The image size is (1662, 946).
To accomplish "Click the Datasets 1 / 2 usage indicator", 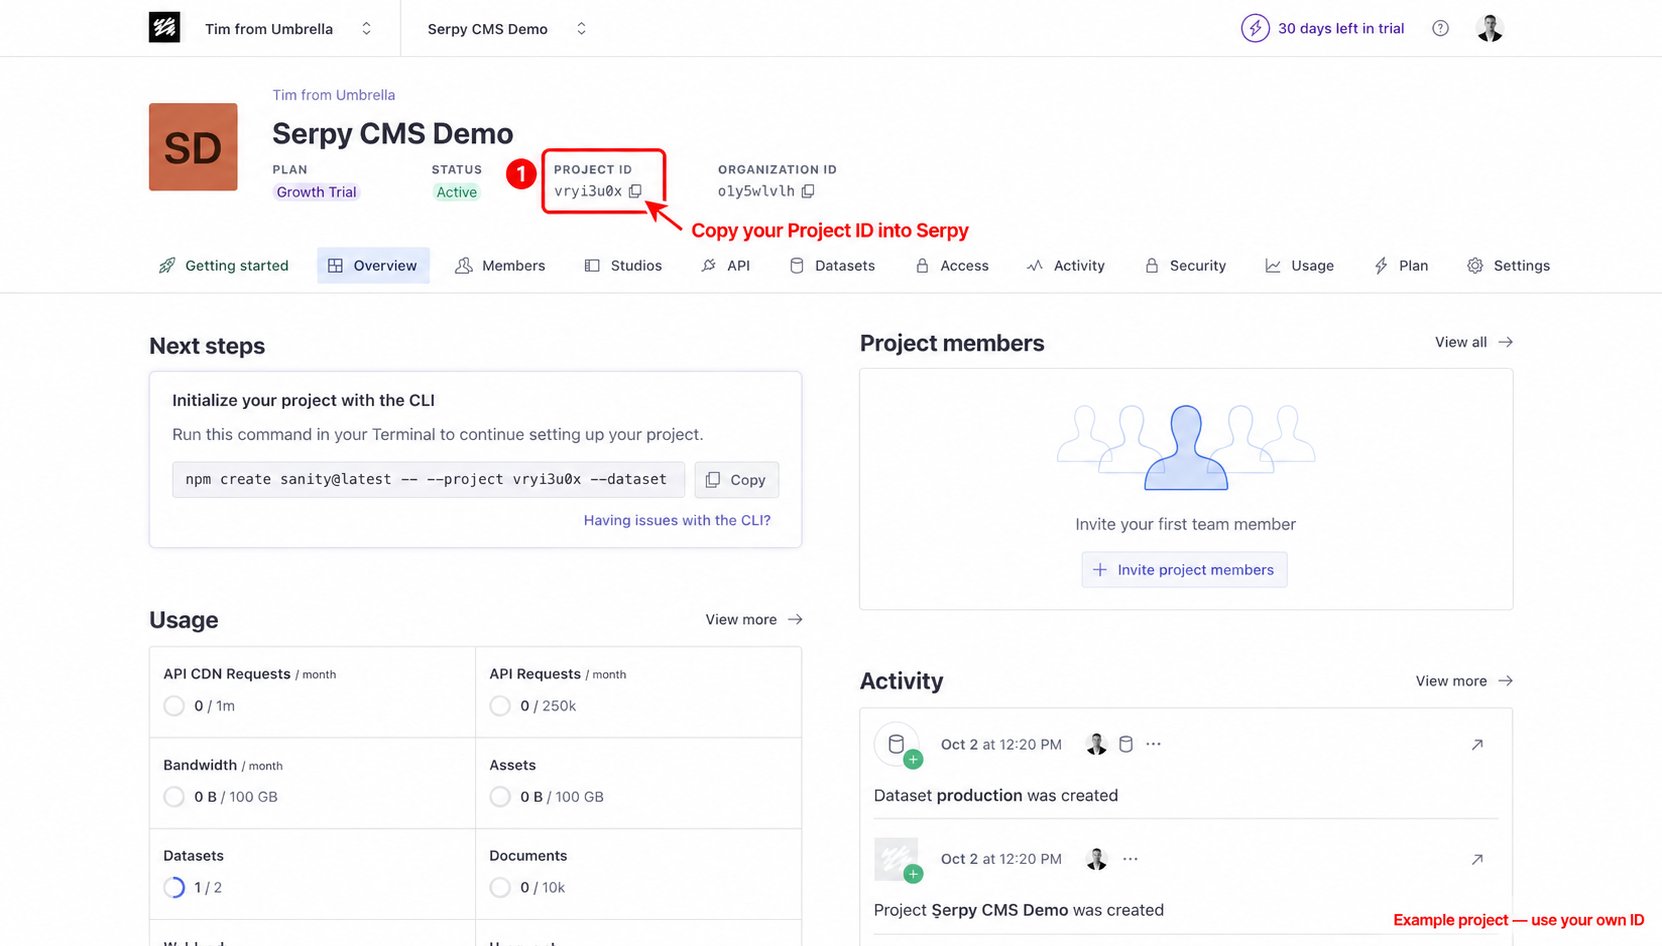I will [x=193, y=887].
